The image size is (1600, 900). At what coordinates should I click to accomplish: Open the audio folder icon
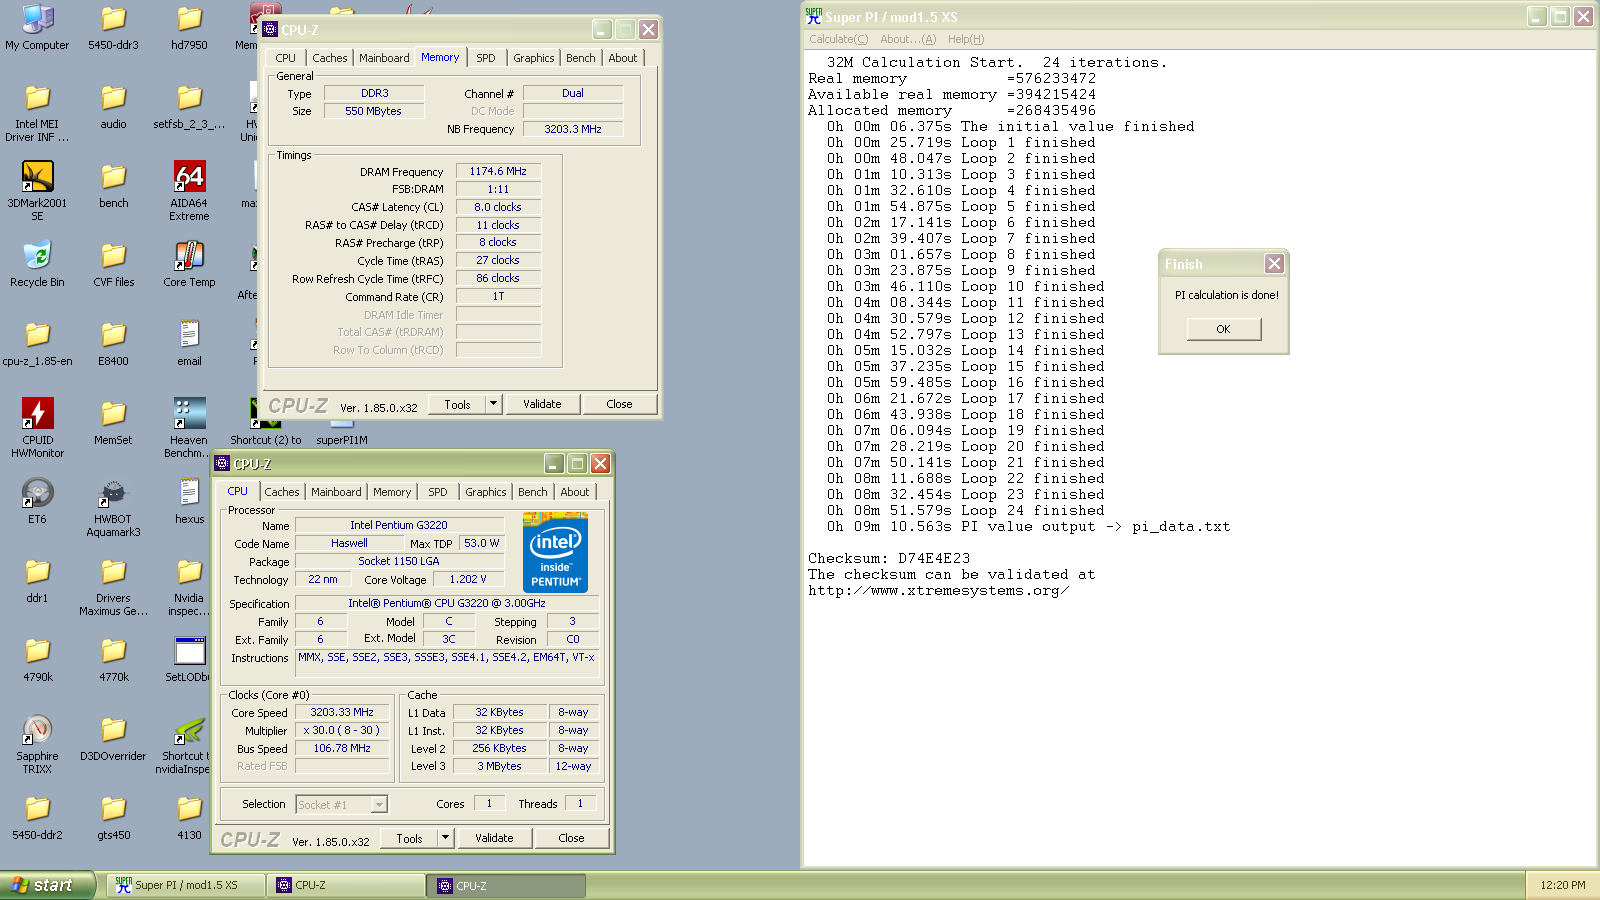(x=113, y=106)
